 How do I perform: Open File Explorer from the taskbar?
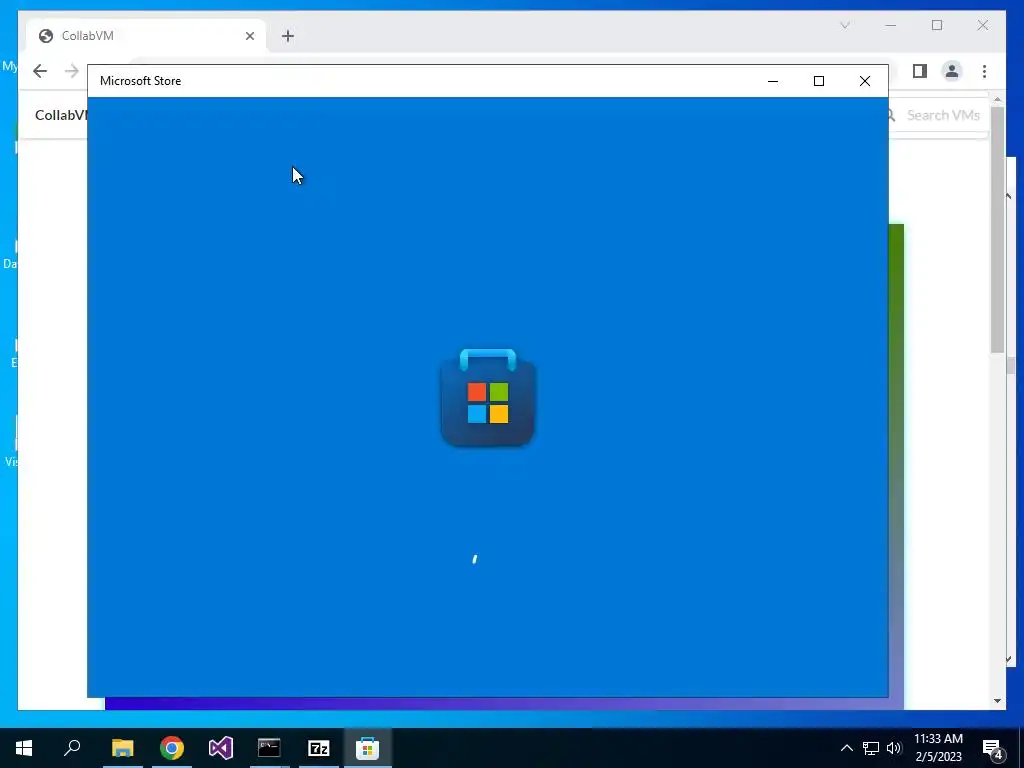pyautogui.click(x=122, y=748)
